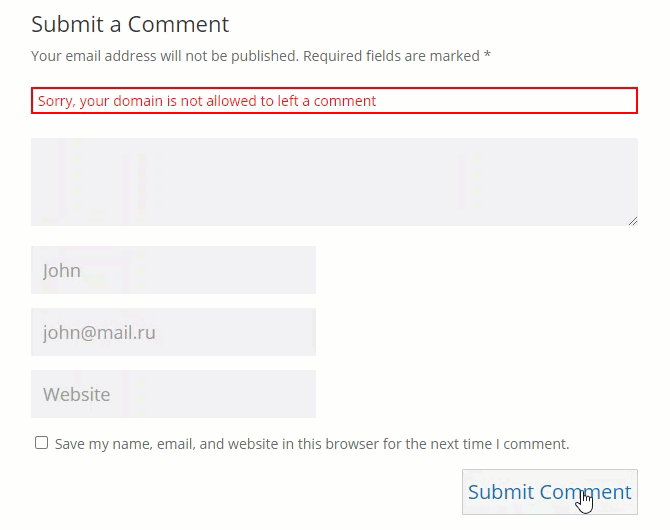
Task: Click the 'Website' placeholder text
Action: 76,394
